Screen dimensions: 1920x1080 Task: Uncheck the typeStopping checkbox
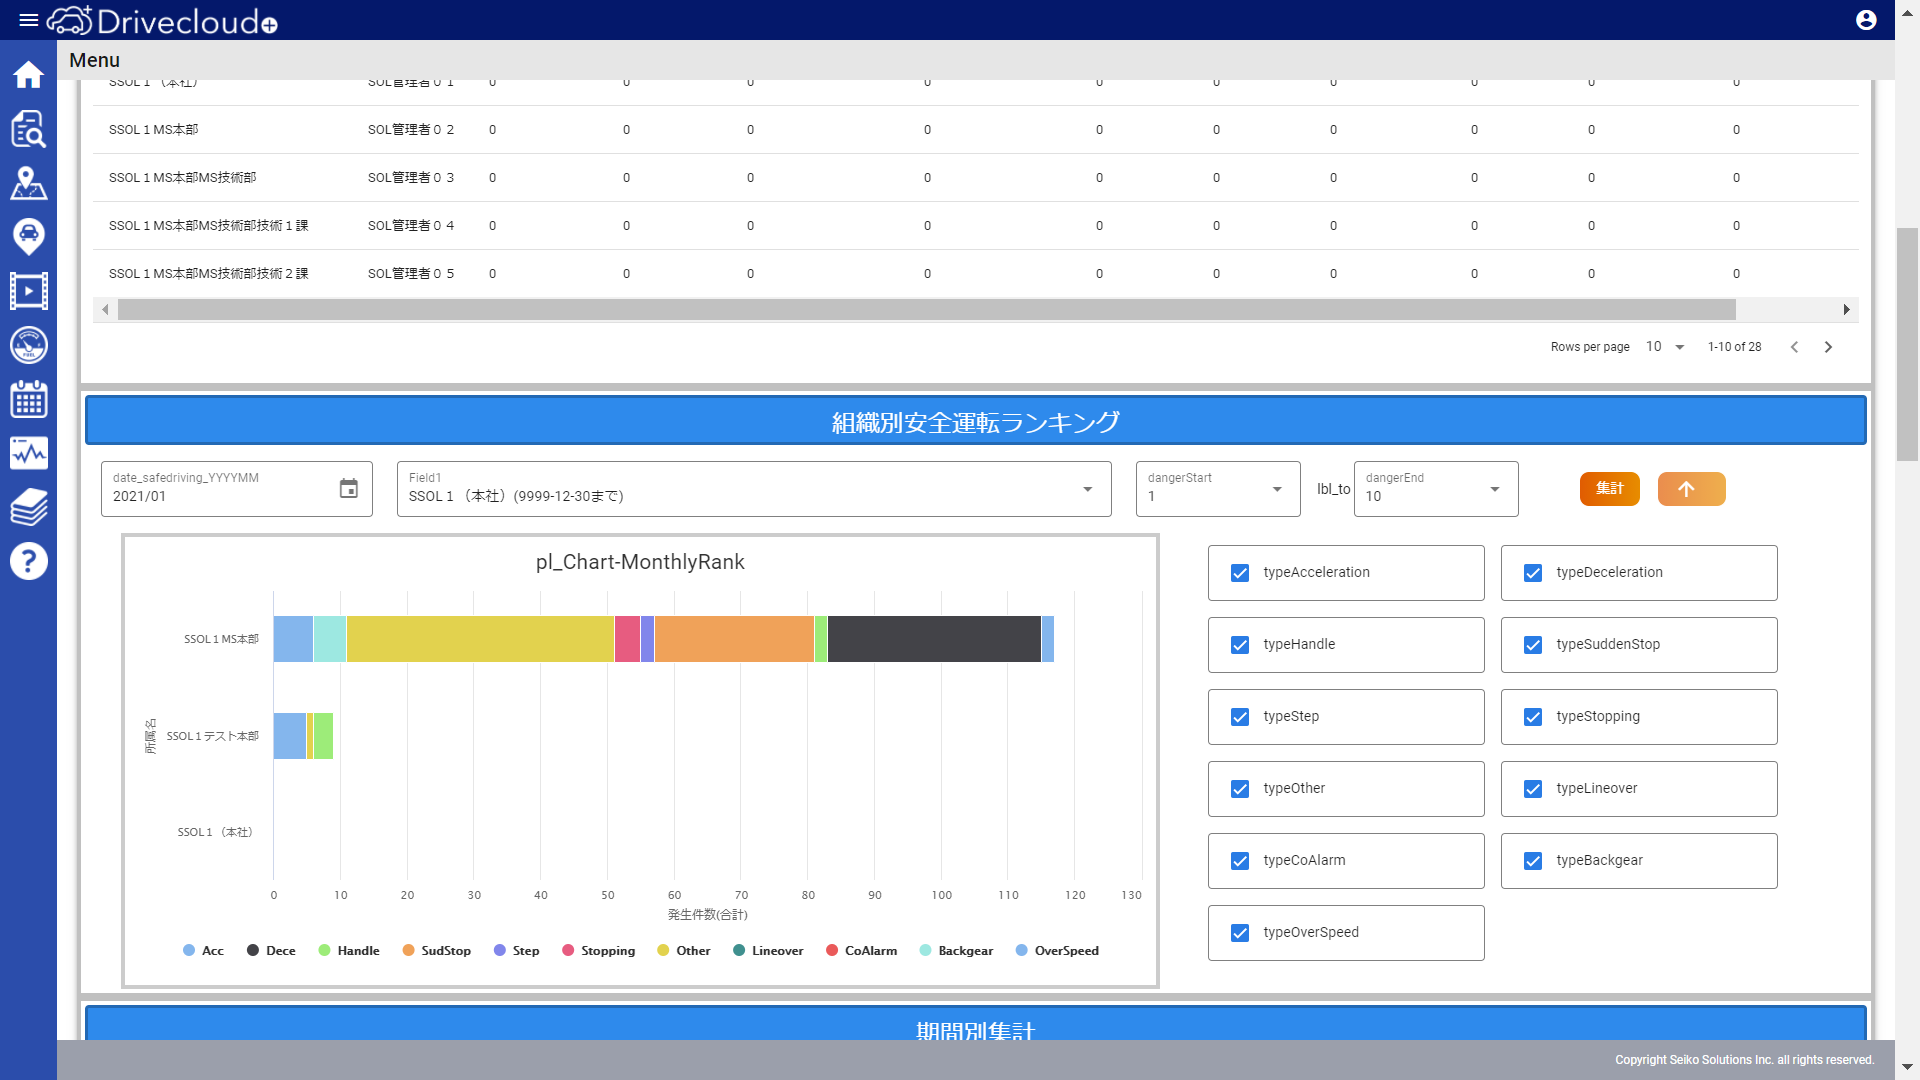pos(1533,717)
